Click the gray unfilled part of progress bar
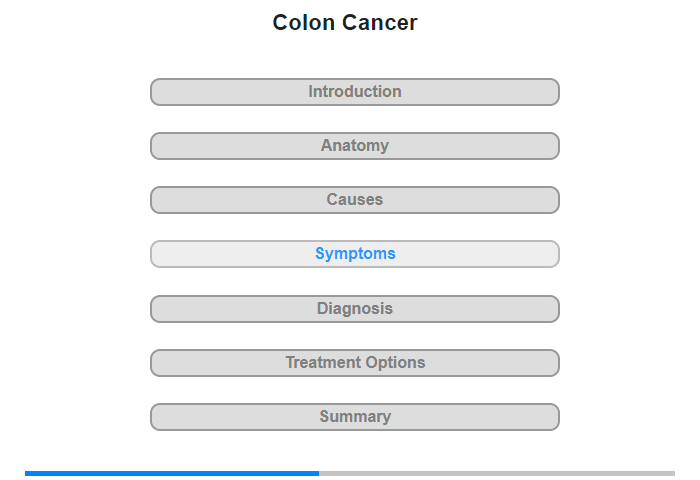The width and height of the screenshot is (700, 480). pyautogui.click(x=497, y=473)
